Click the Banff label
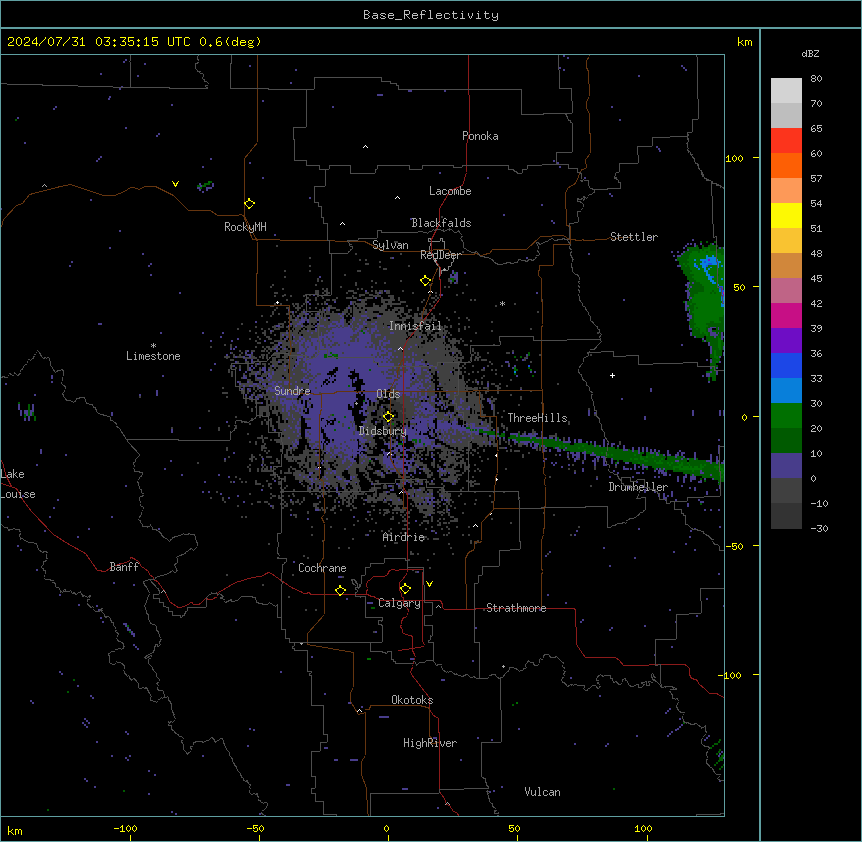The image size is (862, 842). click(x=124, y=567)
